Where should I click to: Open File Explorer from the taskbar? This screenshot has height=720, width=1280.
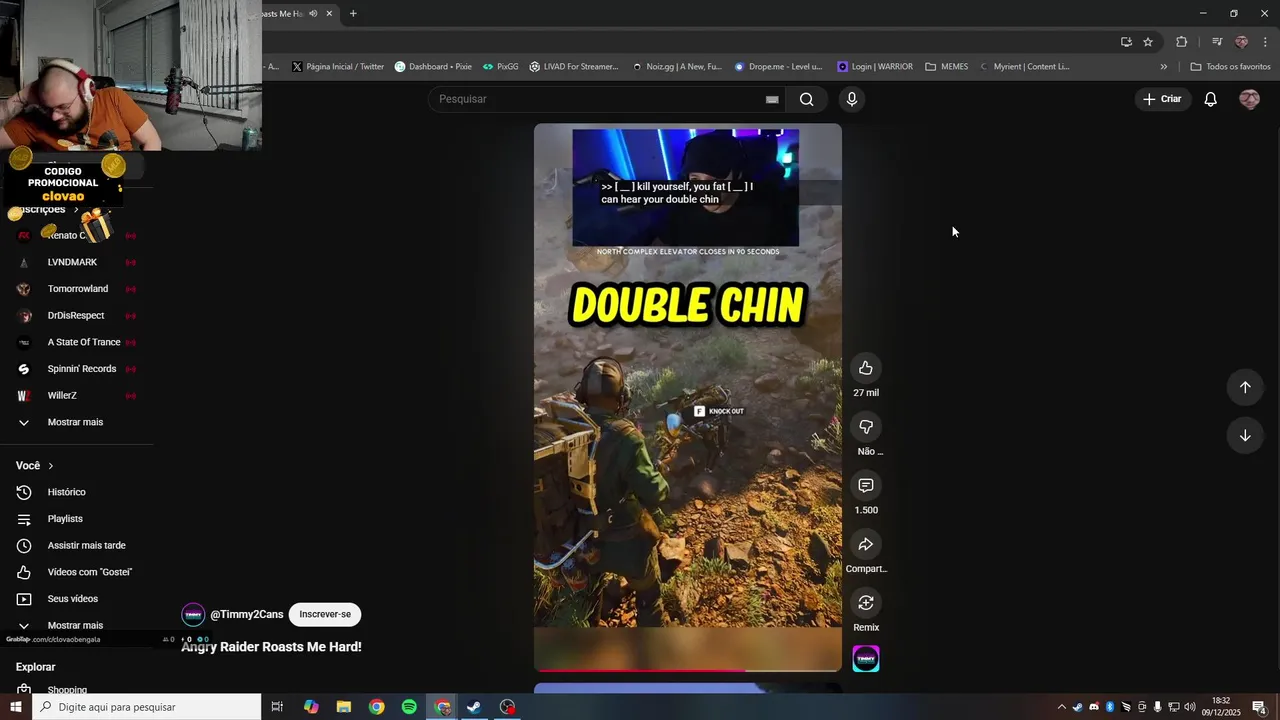pyautogui.click(x=344, y=707)
